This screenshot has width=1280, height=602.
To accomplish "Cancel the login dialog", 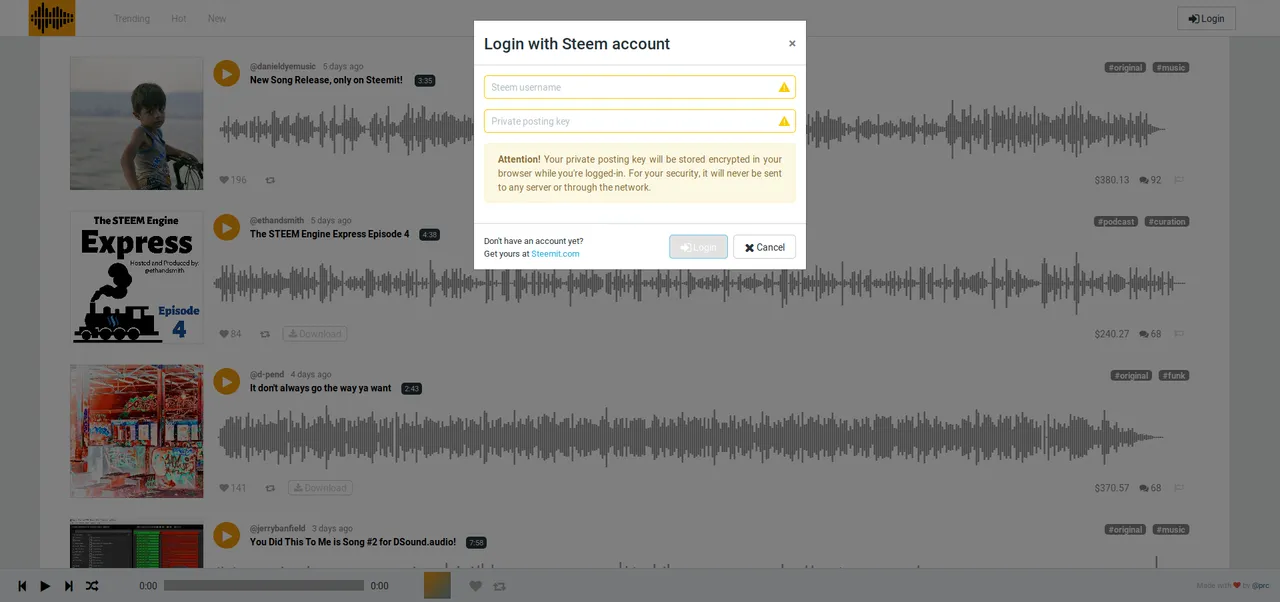I will click(764, 247).
